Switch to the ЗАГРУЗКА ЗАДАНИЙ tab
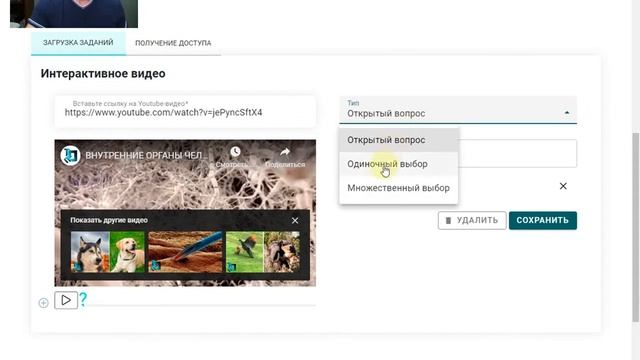The height and width of the screenshot is (360, 640). click(x=78, y=42)
